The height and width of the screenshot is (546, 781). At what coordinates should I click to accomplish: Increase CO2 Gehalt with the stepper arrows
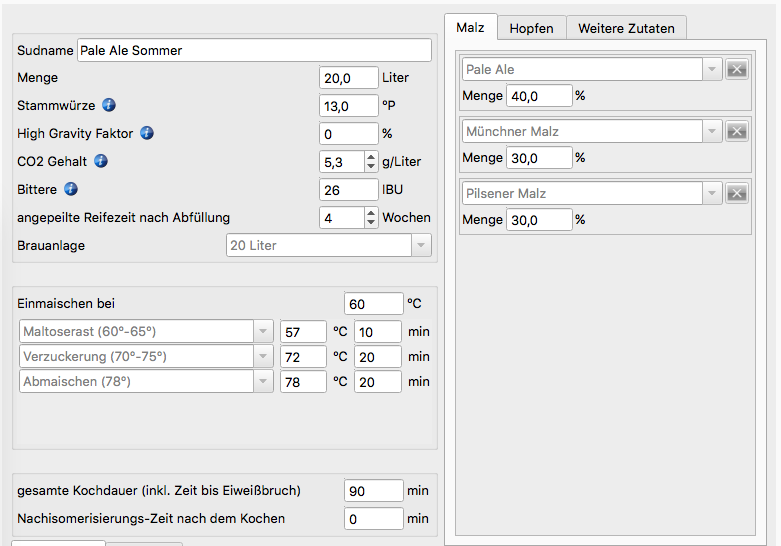[372, 156]
